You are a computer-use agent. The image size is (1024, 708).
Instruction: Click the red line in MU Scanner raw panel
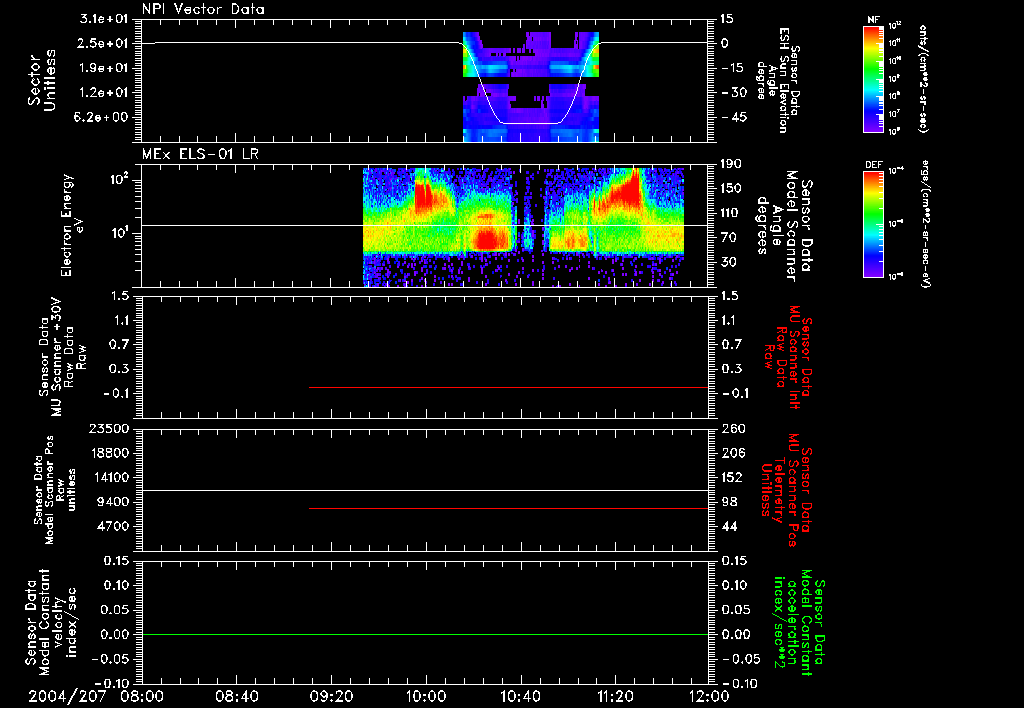tap(508, 387)
